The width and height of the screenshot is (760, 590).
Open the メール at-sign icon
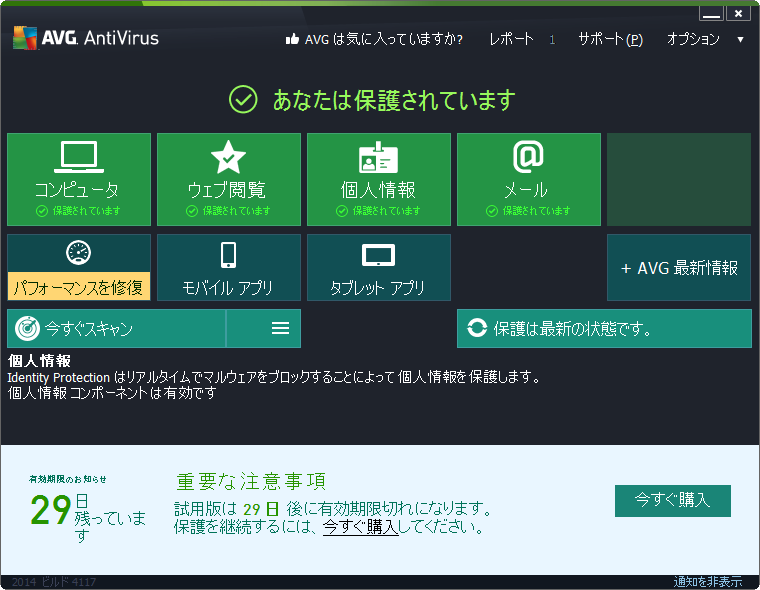click(528, 157)
